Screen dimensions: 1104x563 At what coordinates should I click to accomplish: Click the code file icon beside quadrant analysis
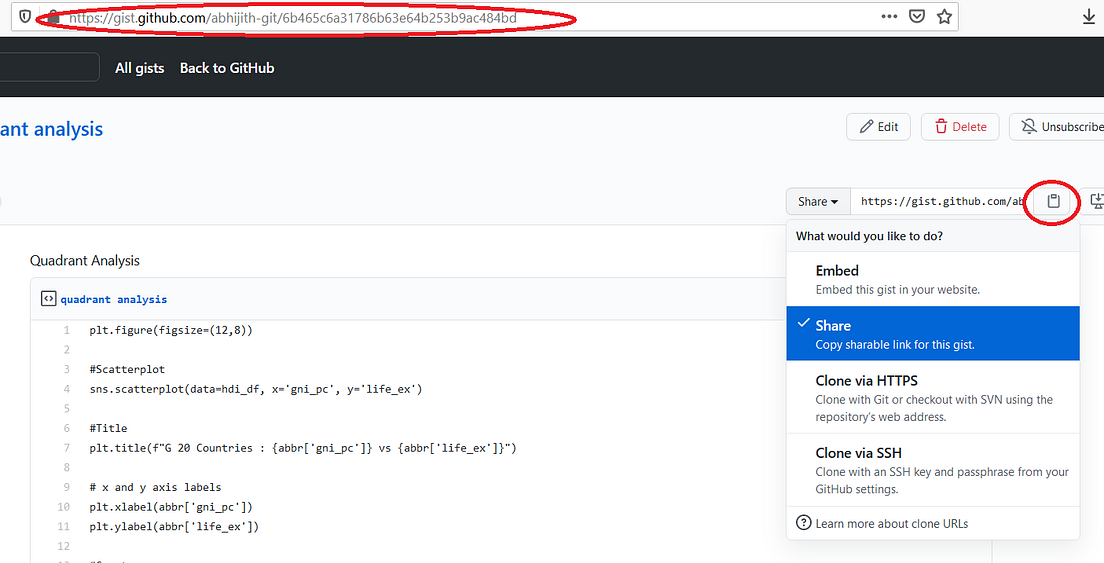click(48, 298)
